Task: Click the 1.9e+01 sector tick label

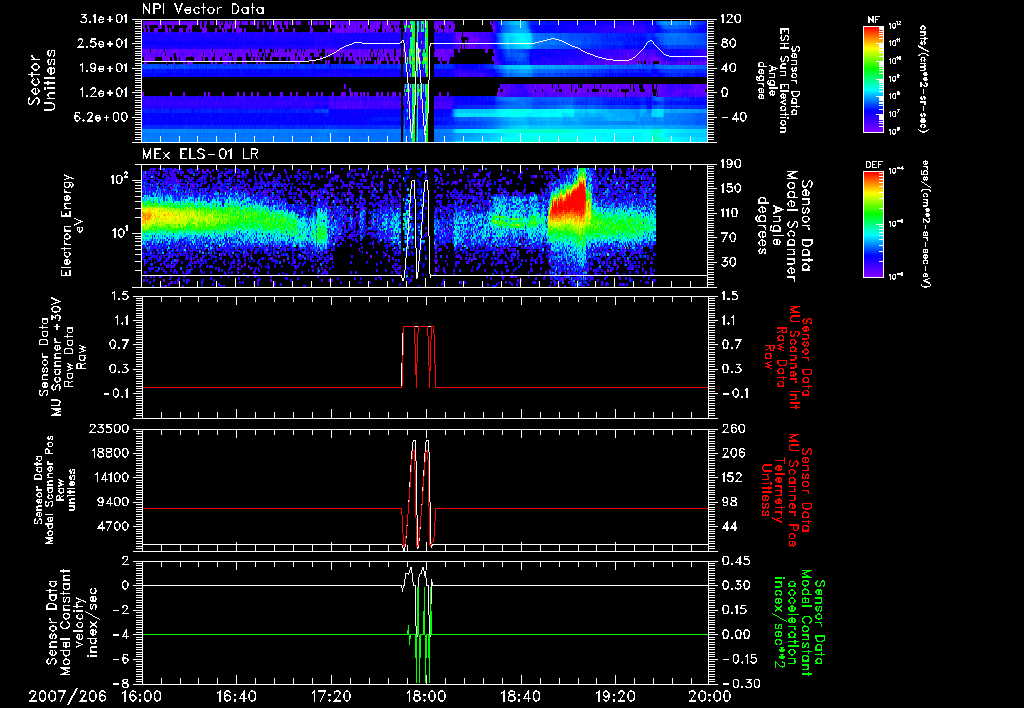Action: coord(106,68)
